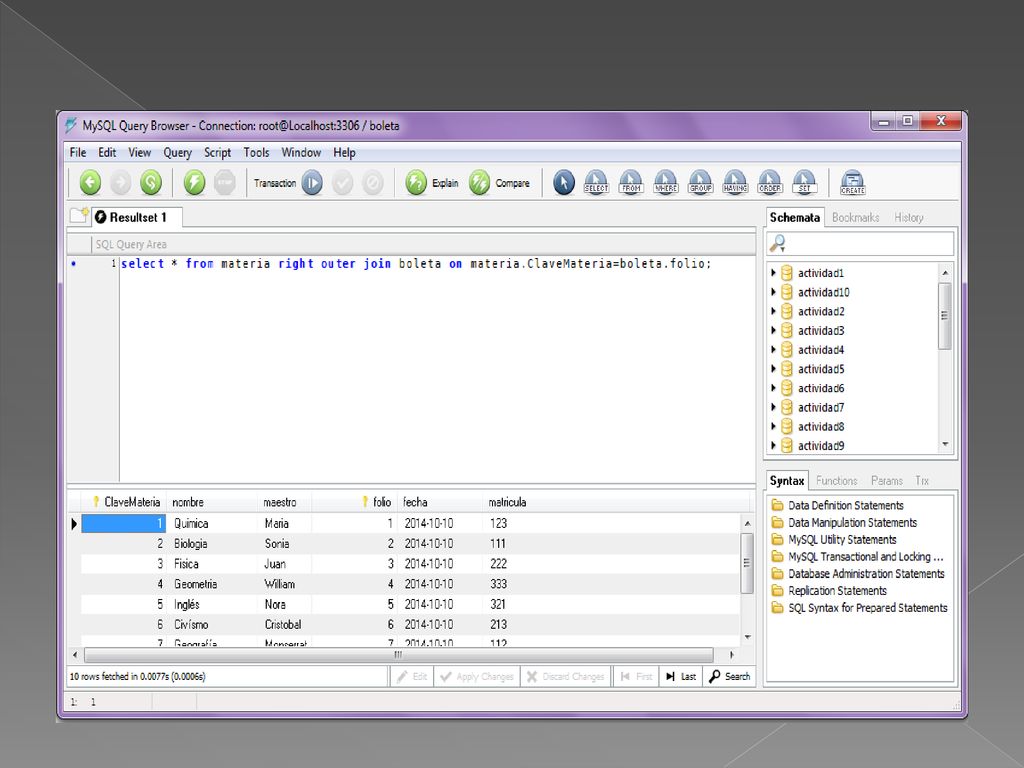Click the Apply Changes button
1024x768 pixels.
[x=477, y=677]
